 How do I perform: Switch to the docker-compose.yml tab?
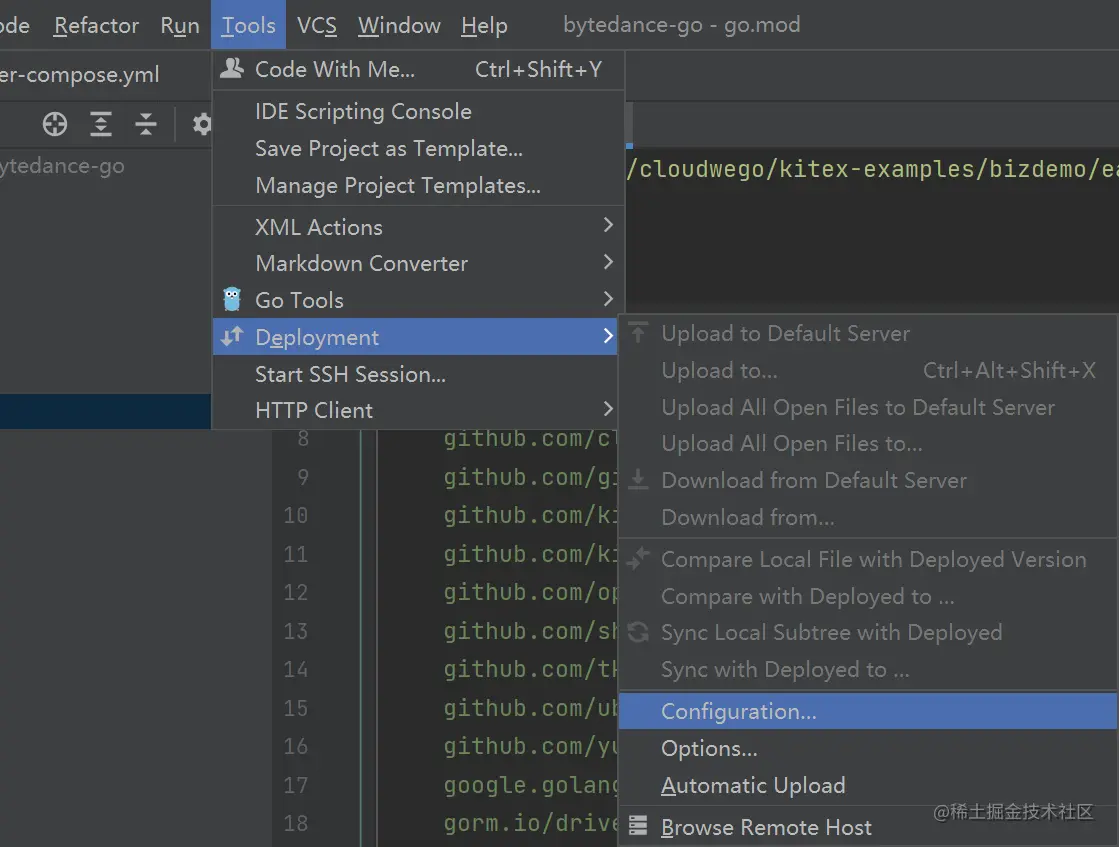coord(80,74)
